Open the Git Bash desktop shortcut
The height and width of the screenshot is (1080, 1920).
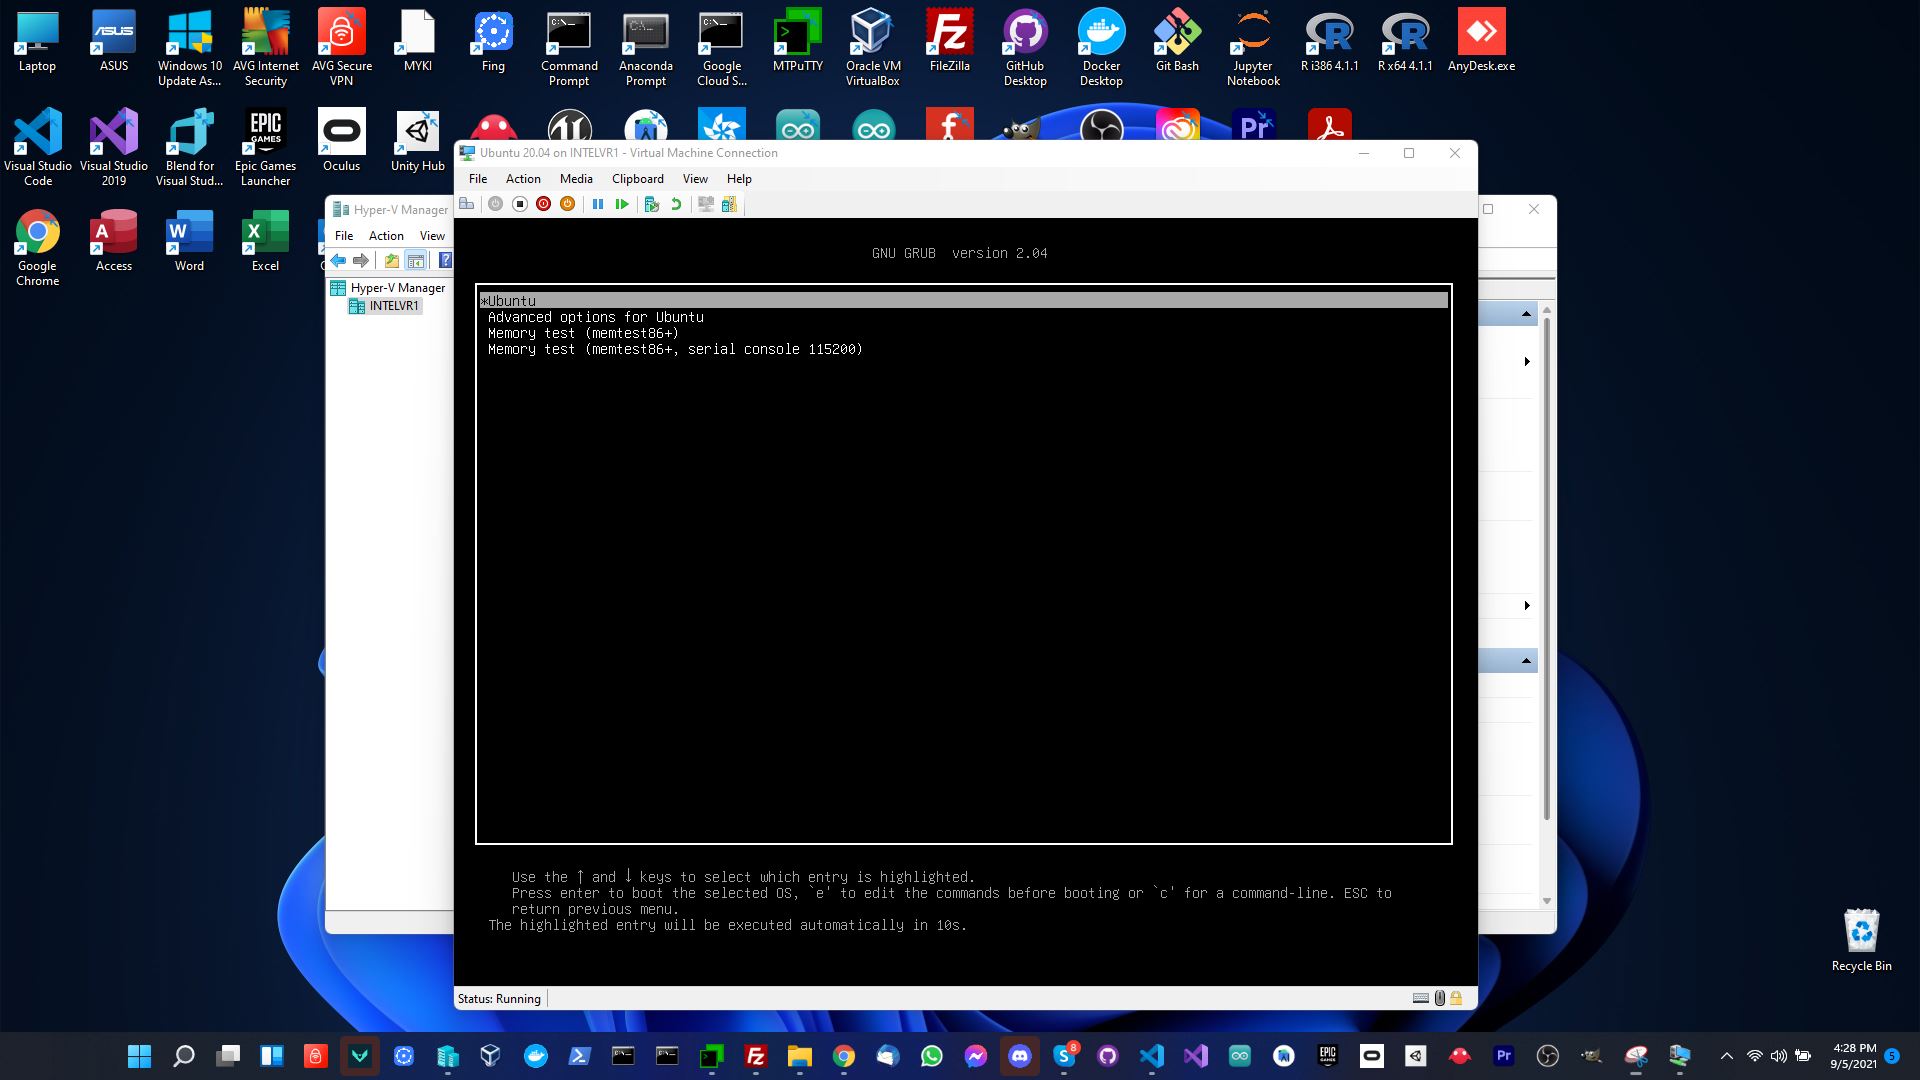1177,41
